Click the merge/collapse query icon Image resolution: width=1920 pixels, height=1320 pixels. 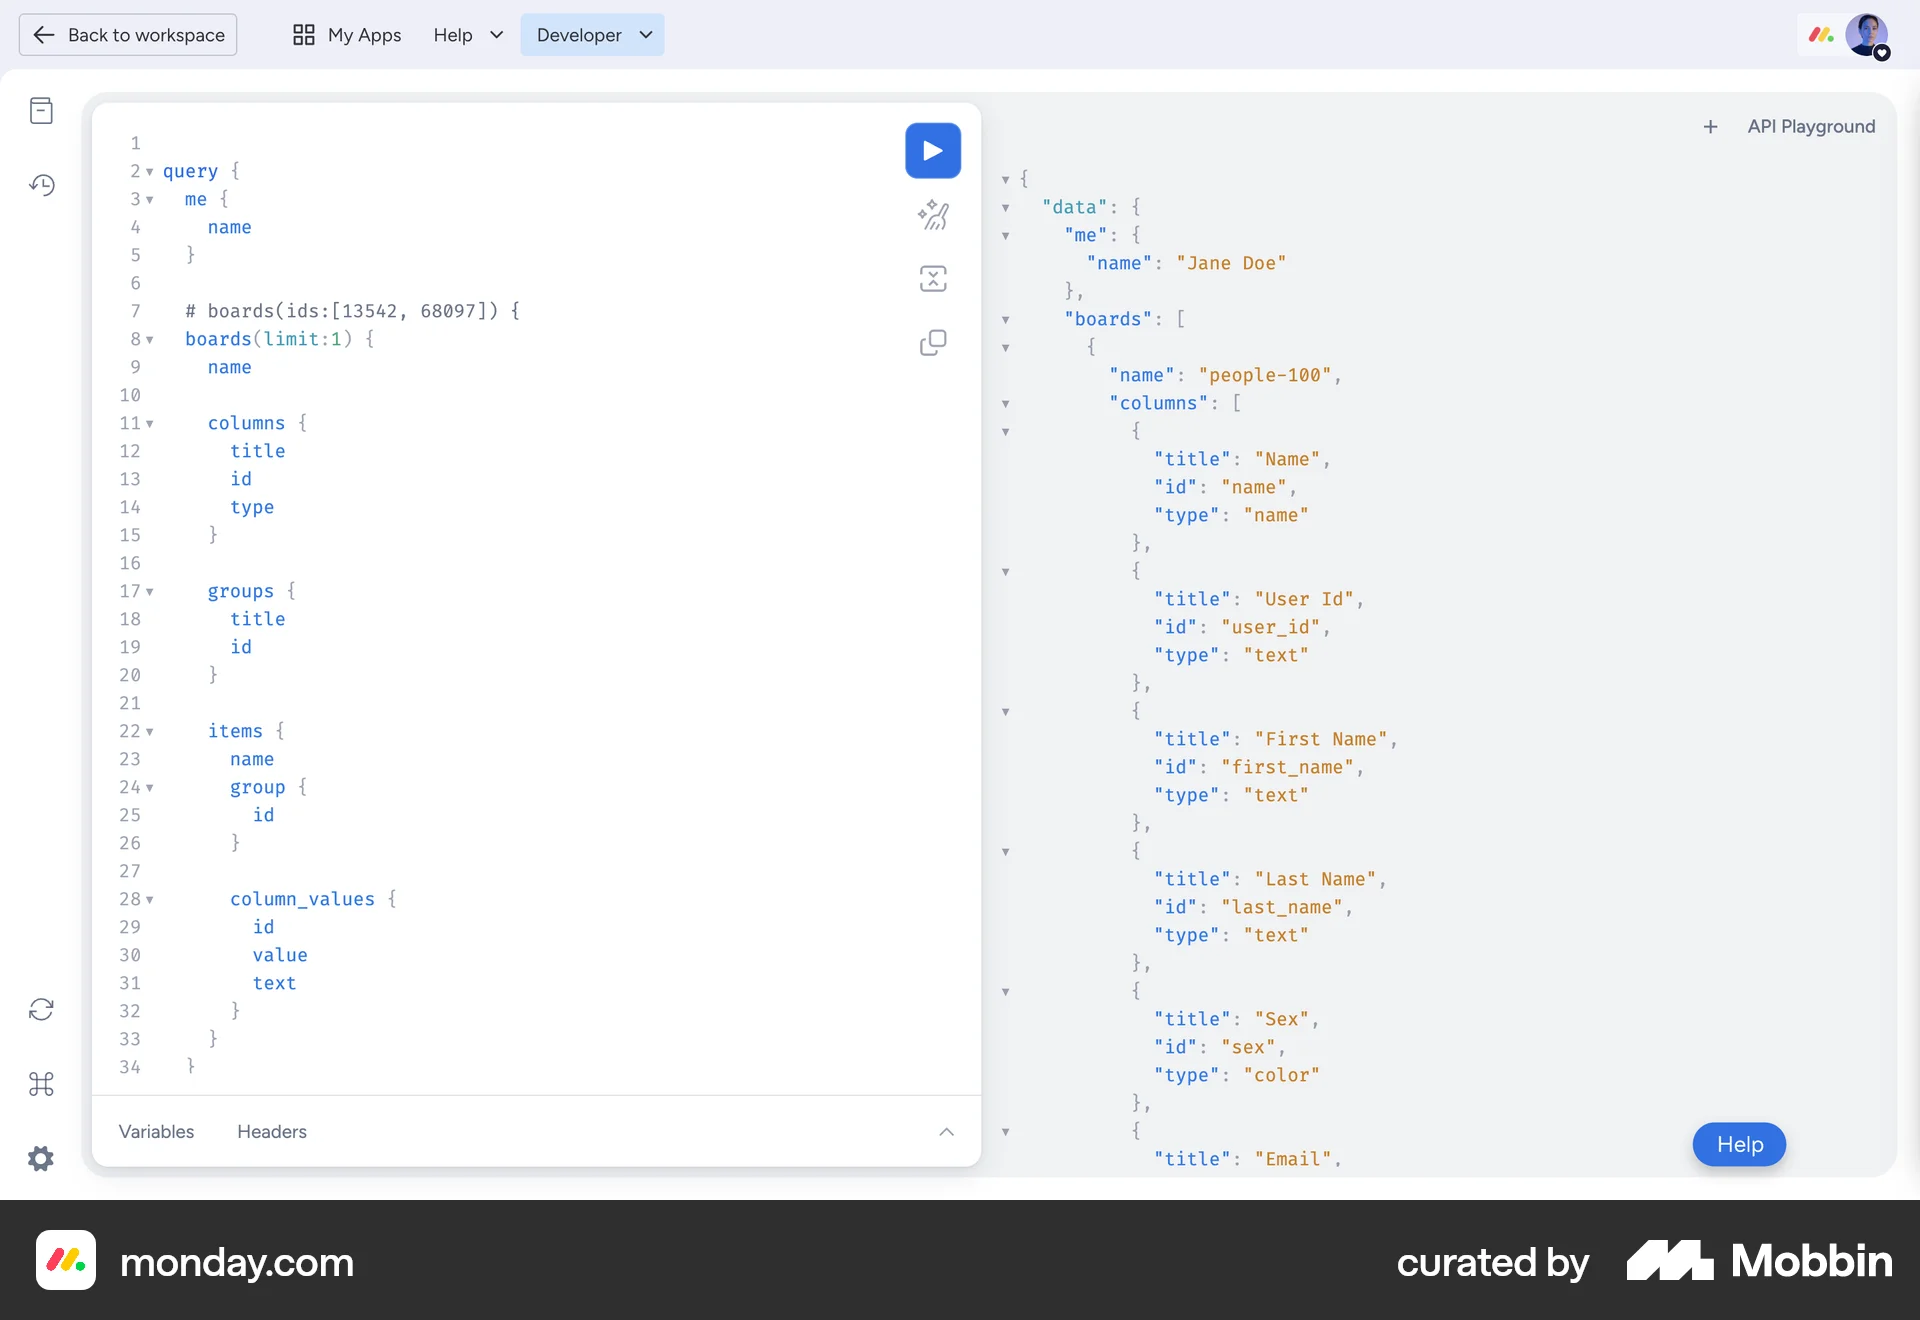click(x=932, y=279)
